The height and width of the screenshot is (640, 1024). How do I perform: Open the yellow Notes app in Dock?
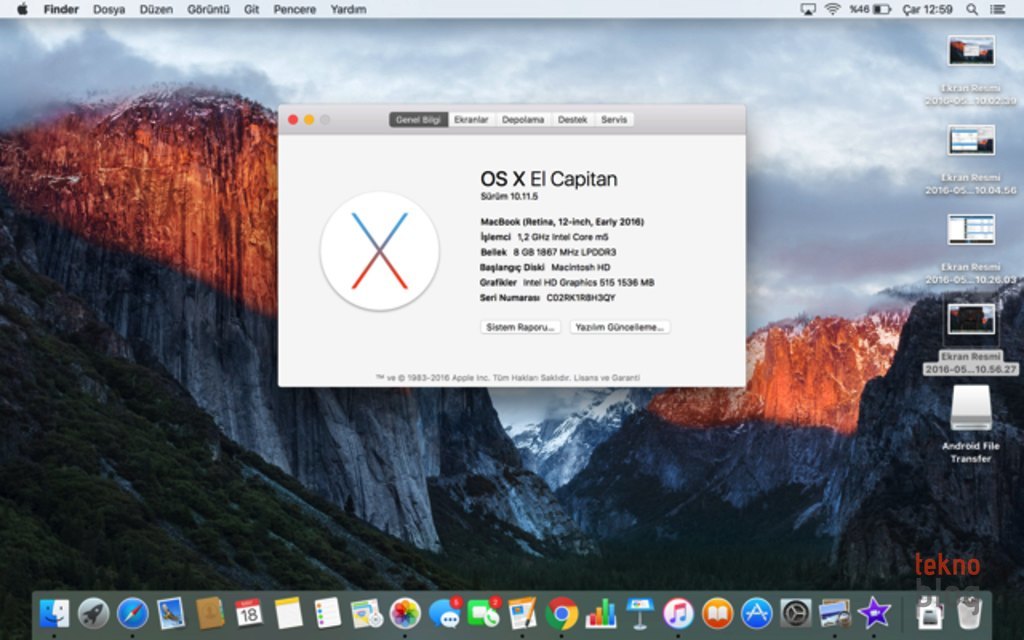click(x=288, y=613)
